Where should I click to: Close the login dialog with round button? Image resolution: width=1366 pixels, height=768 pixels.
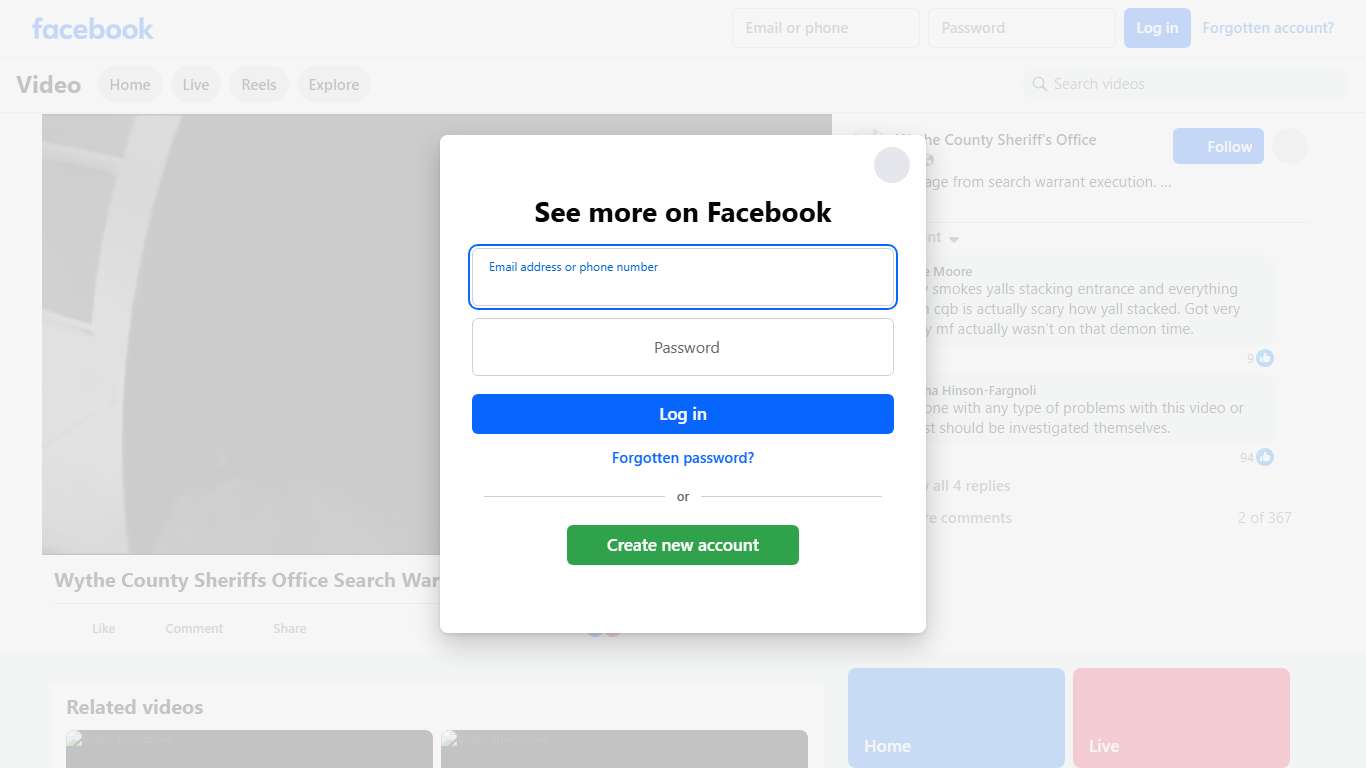pos(891,165)
